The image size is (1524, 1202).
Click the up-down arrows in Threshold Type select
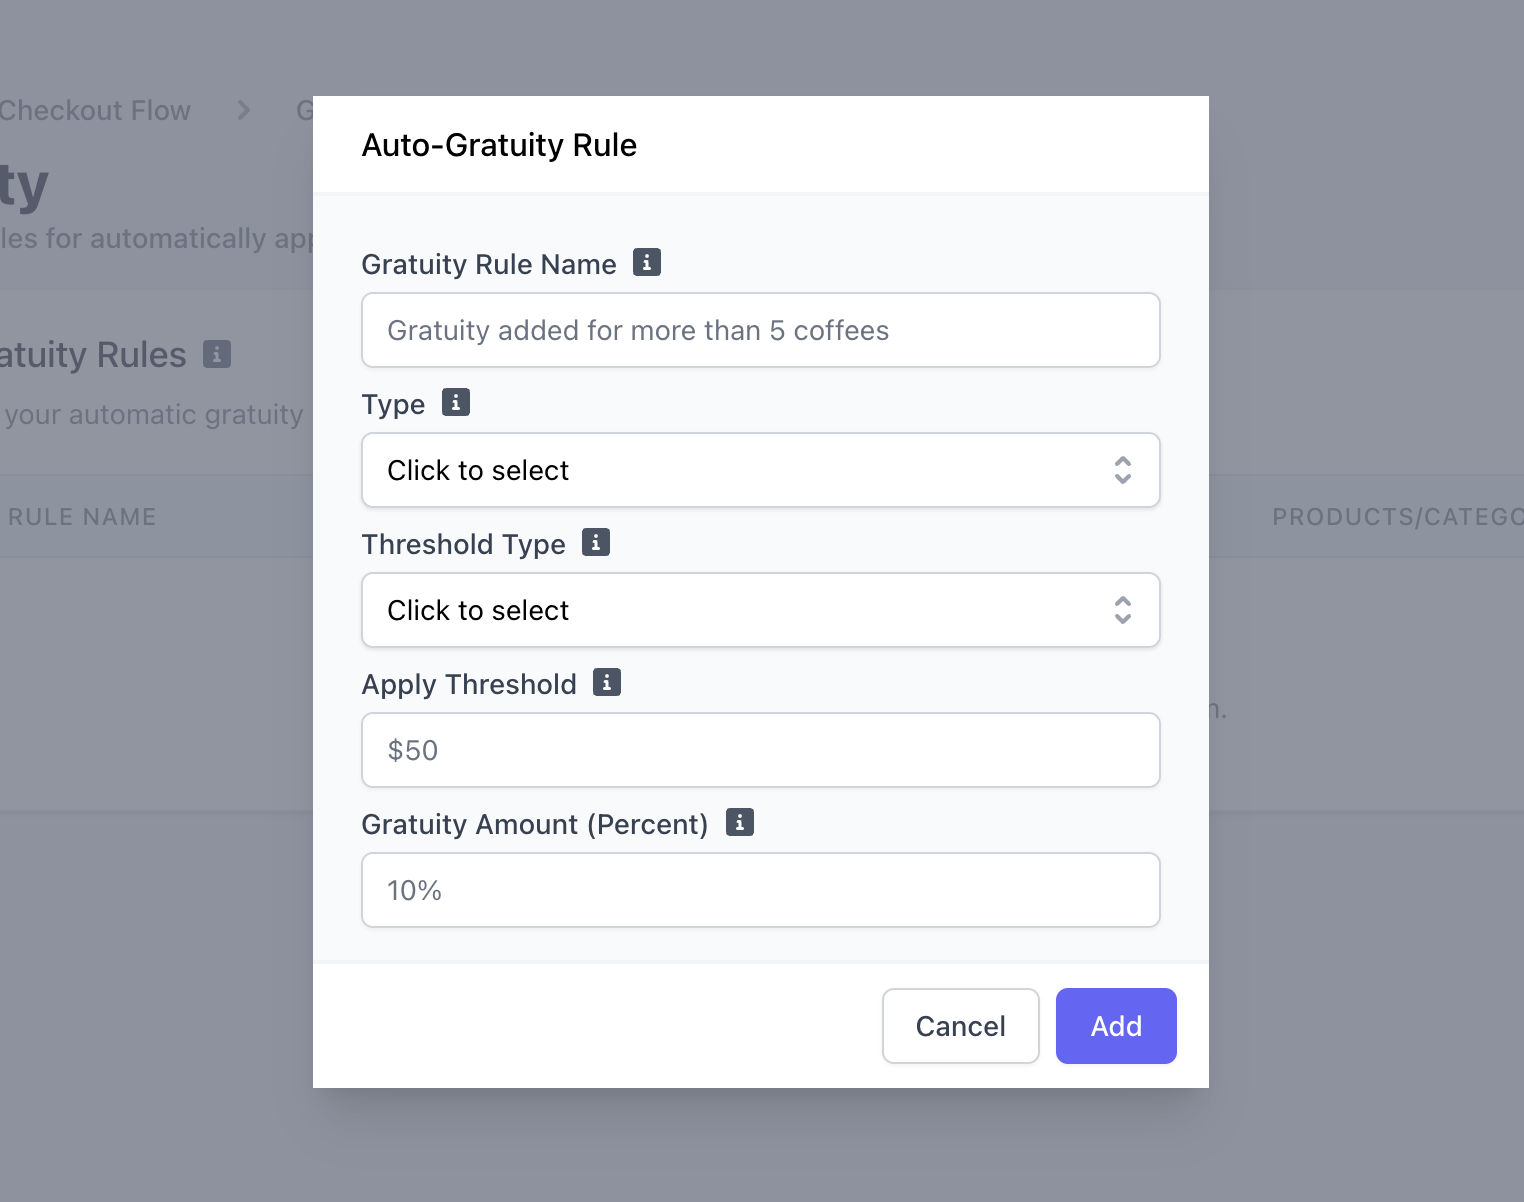(x=1123, y=610)
